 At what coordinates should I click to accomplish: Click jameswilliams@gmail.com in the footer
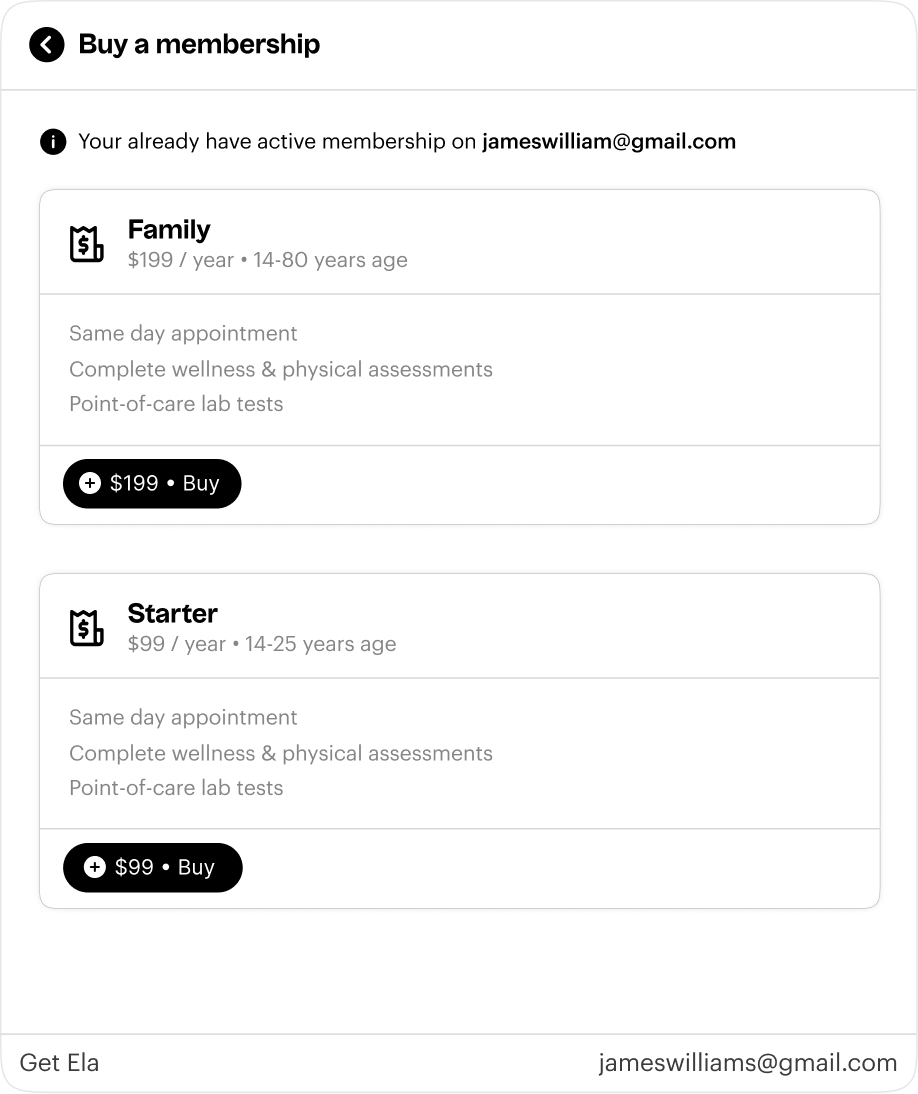748,1063
